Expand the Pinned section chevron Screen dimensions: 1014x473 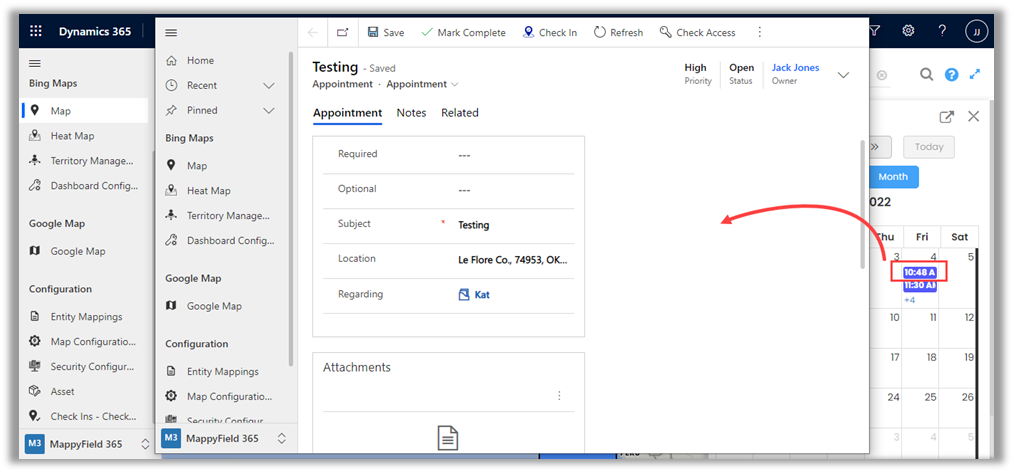pyautogui.click(x=268, y=110)
